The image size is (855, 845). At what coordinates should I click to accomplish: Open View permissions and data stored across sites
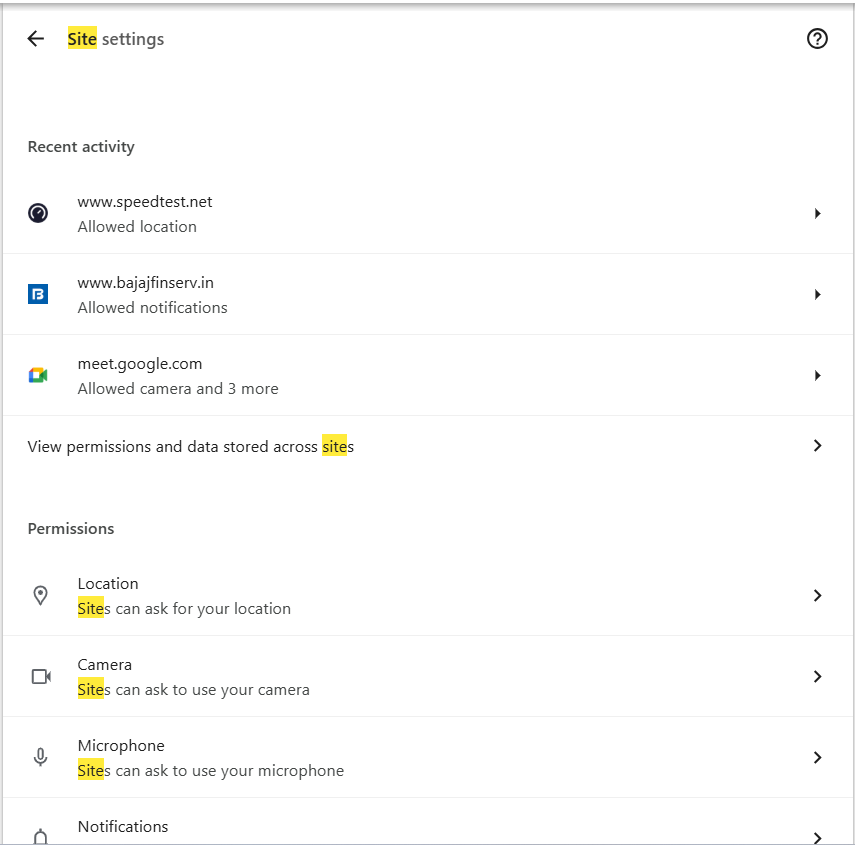(x=428, y=446)
